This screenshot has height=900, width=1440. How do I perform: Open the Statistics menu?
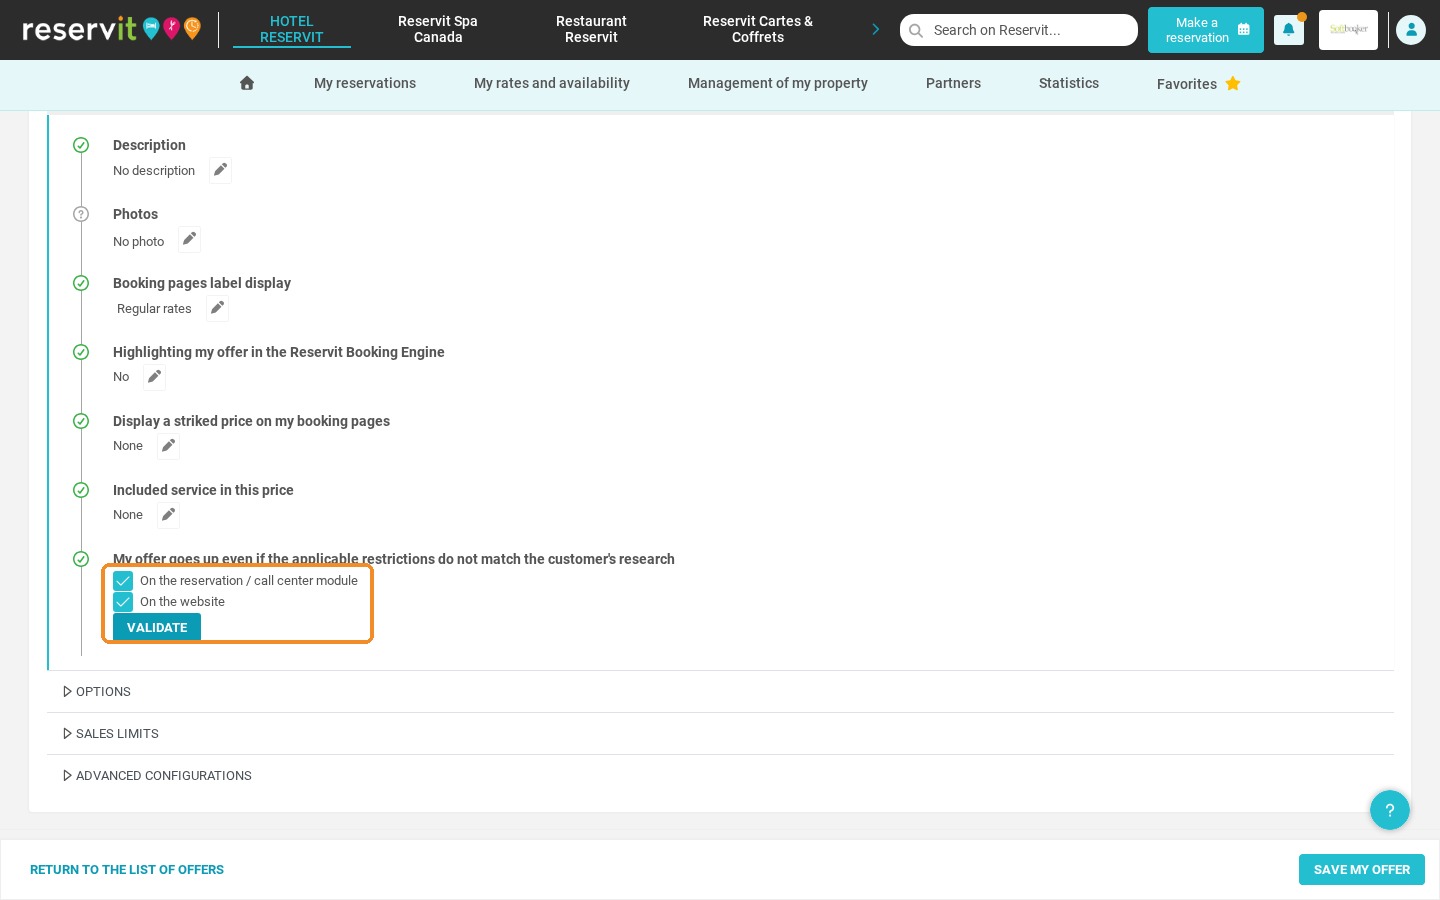coord(1069,83)
